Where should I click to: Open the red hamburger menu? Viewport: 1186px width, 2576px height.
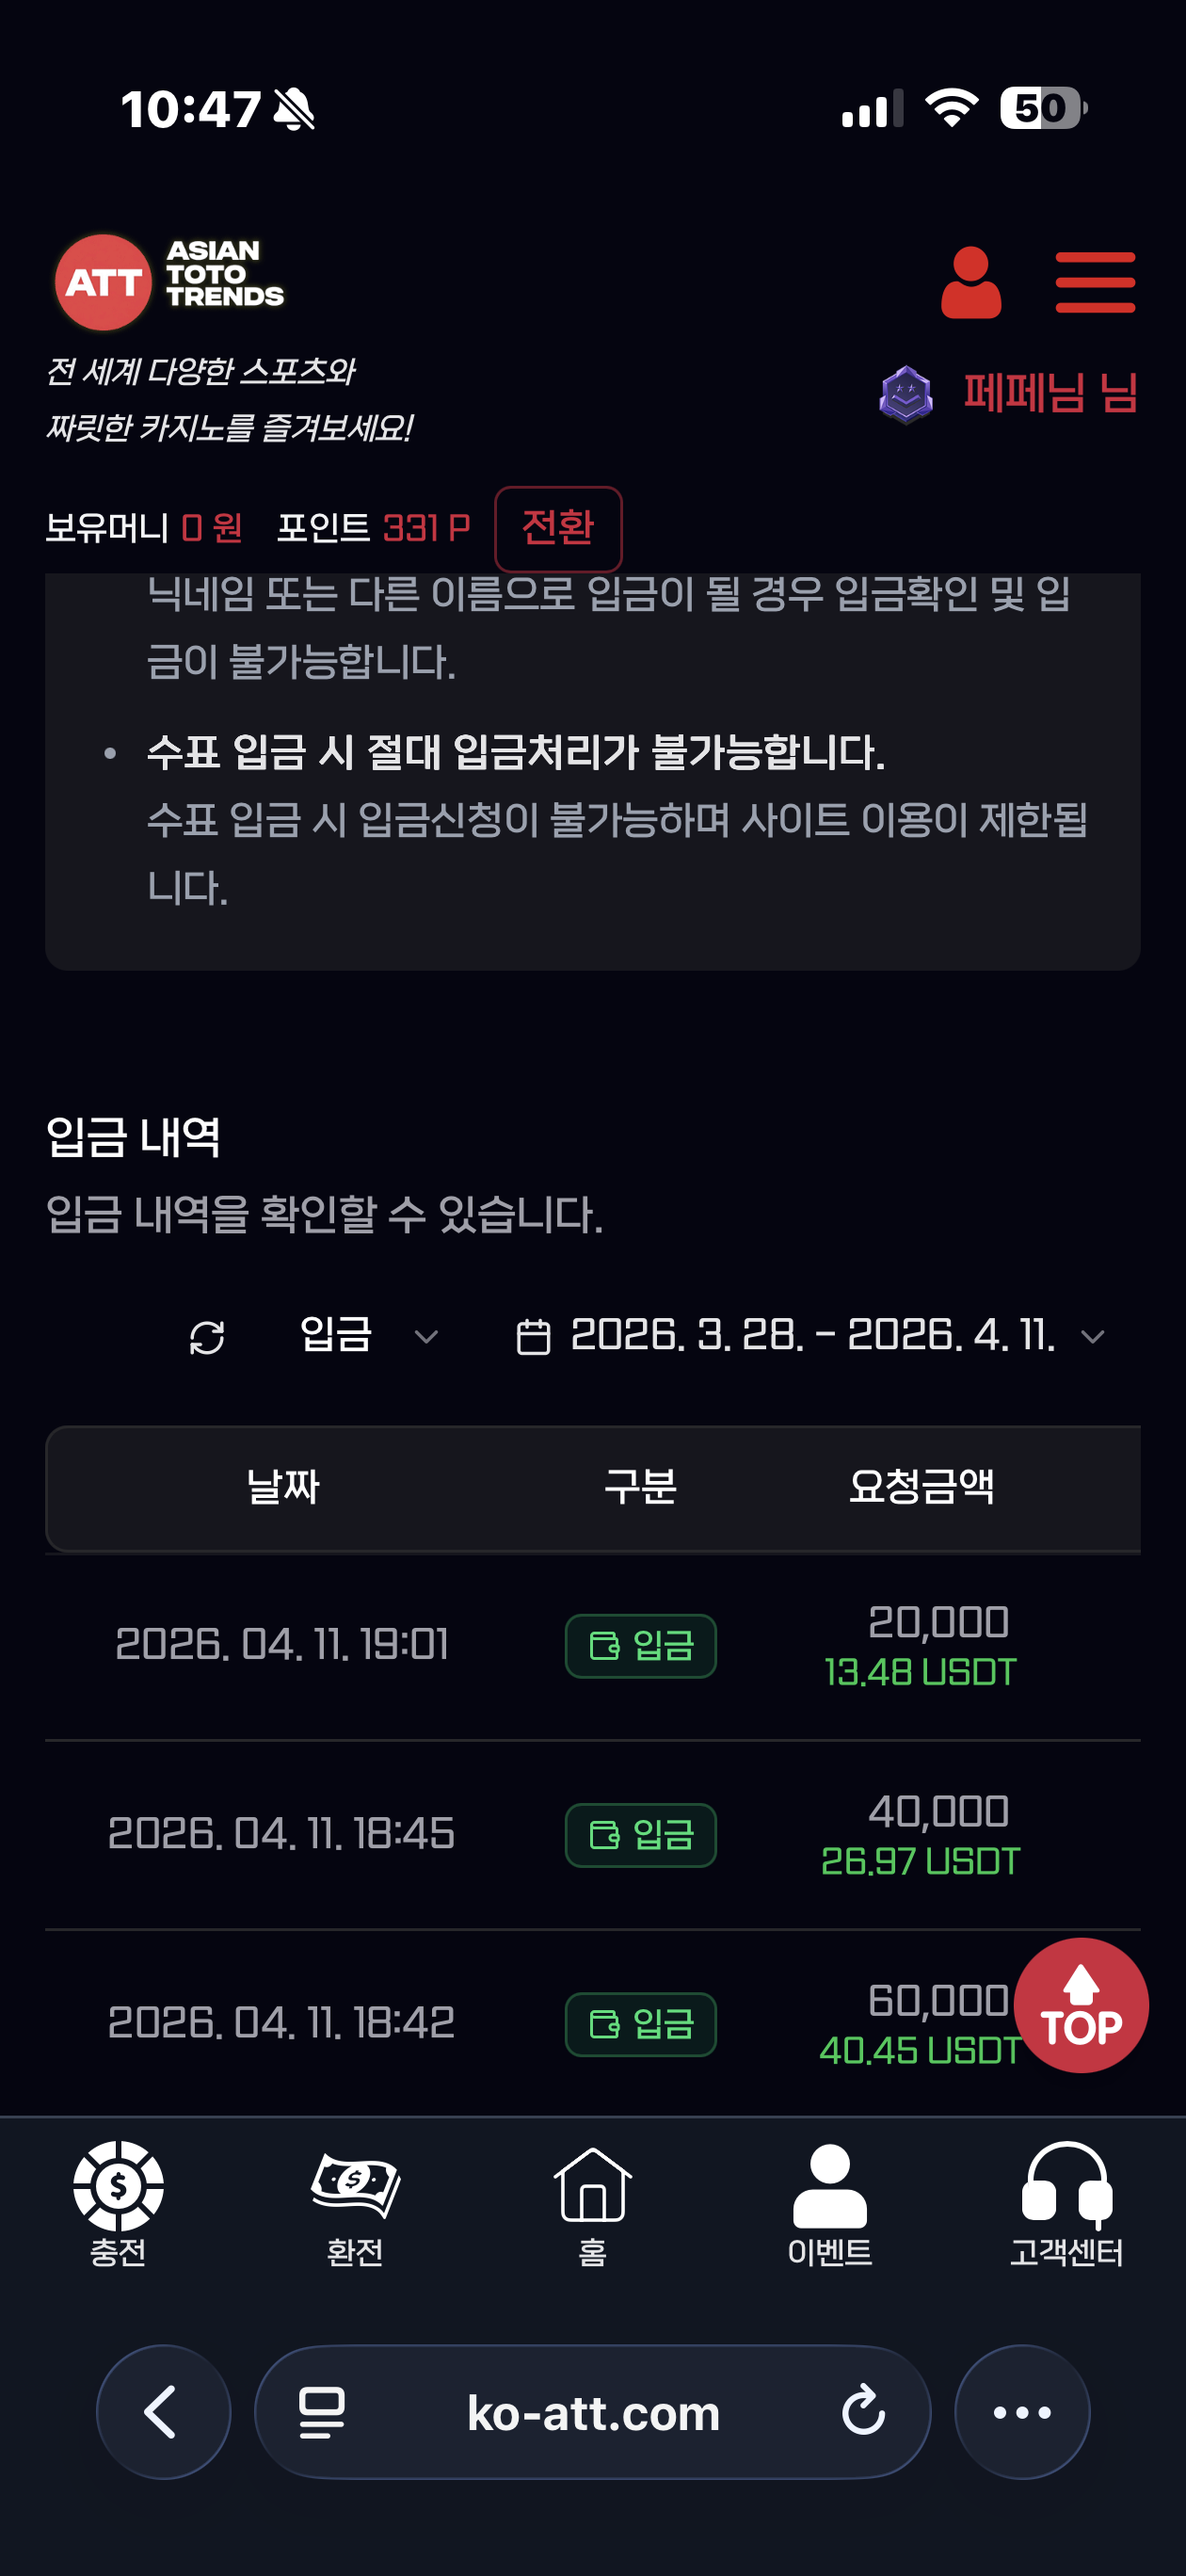1095,283
